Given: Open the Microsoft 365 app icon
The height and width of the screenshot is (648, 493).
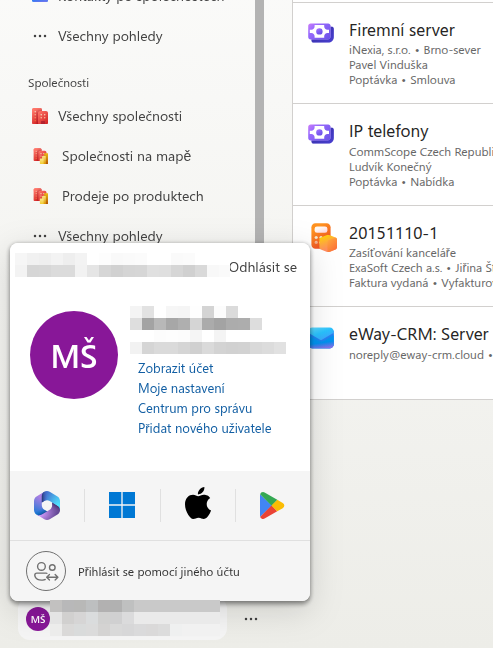Looking at the screenshot, I should tap(47, 505).
